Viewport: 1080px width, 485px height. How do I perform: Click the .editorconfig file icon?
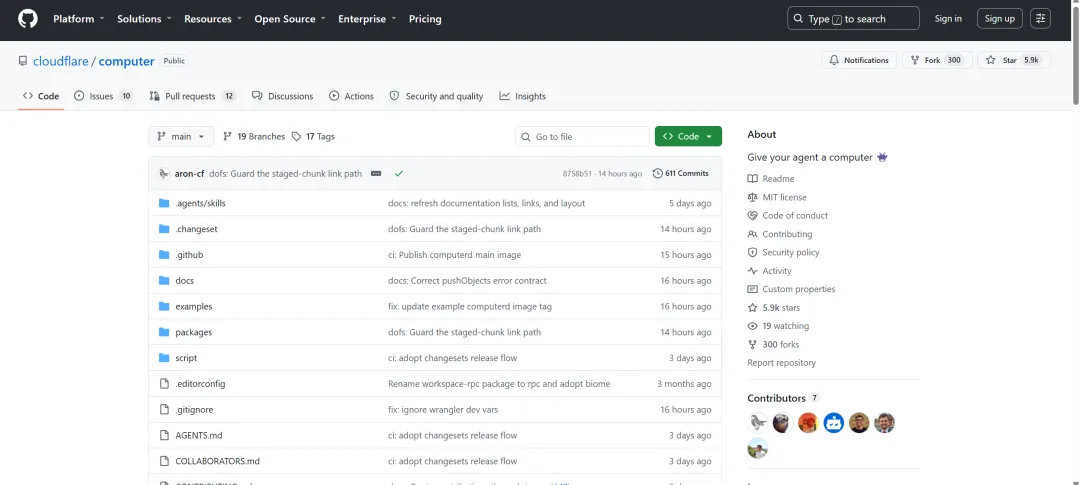[164, 384]
